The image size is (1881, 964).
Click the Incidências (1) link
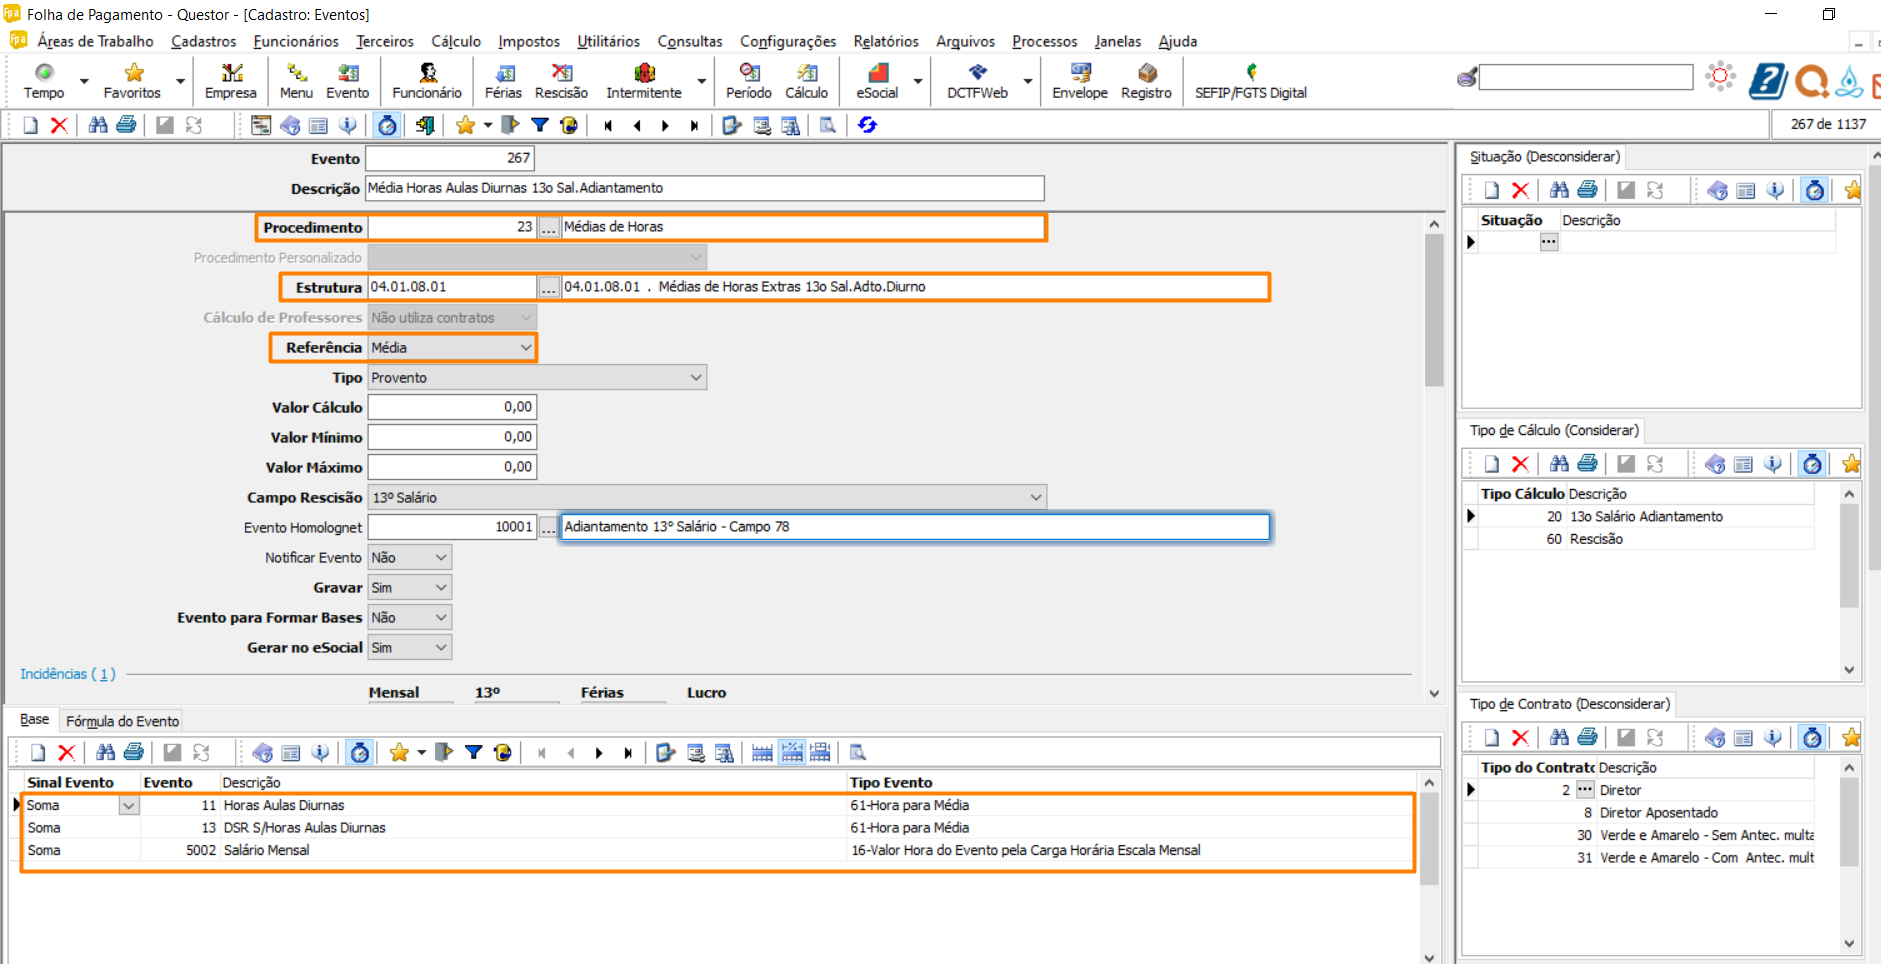point(68,674)
